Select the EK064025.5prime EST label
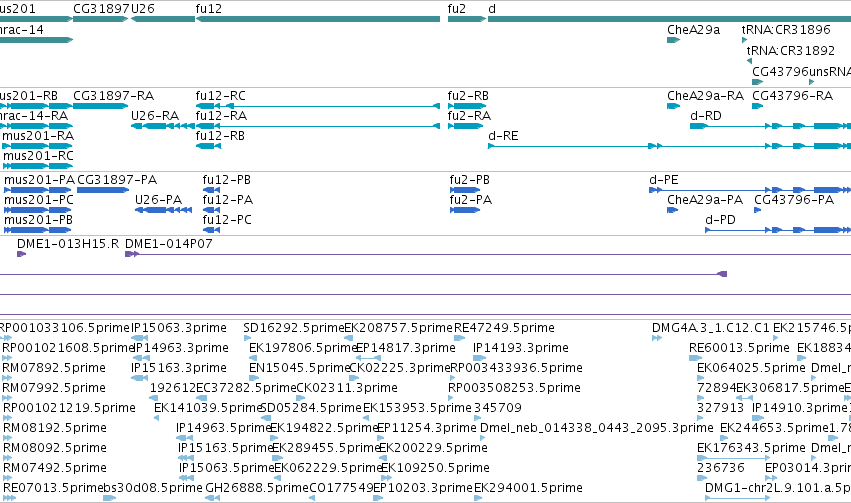 coord(751,368)
